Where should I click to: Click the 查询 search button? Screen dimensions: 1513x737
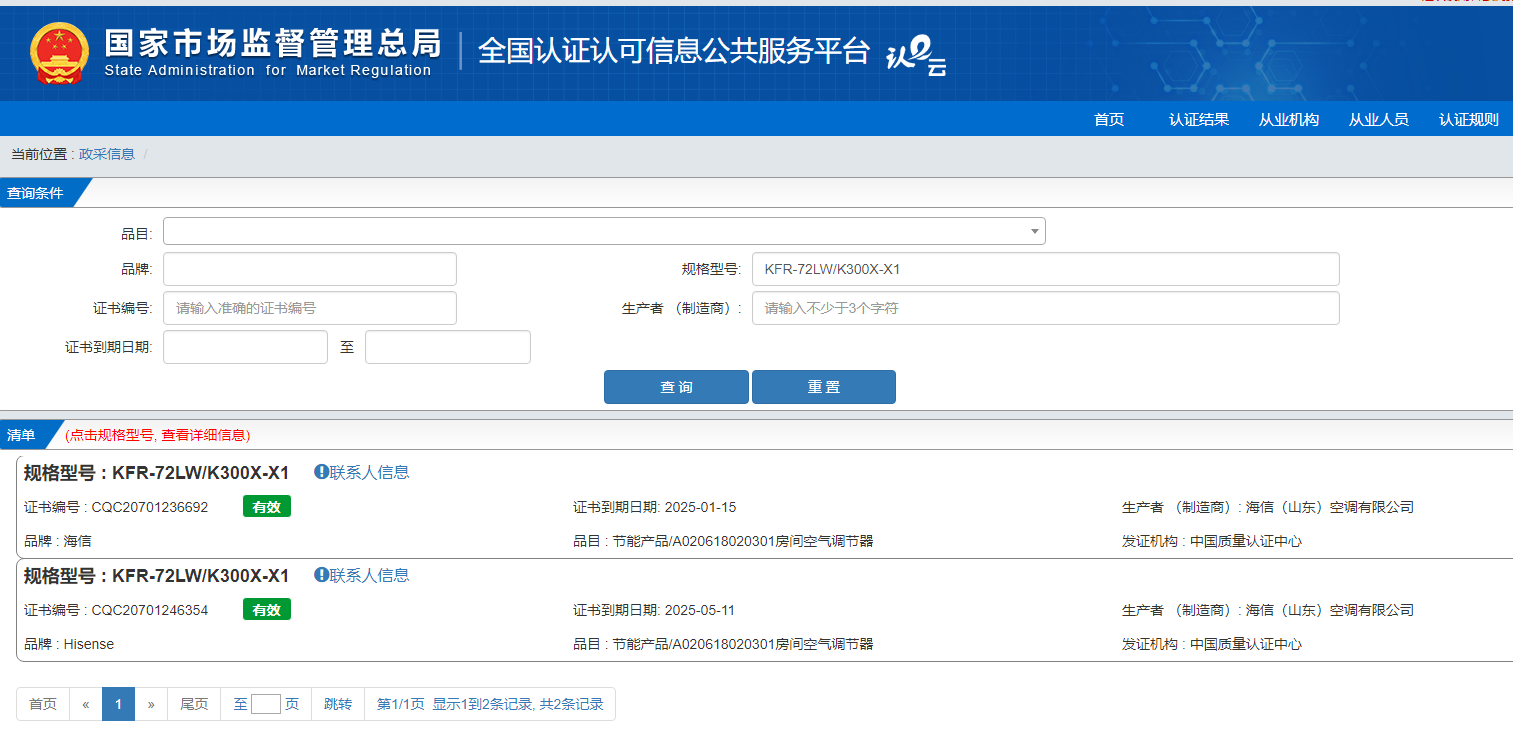tap(676, 387)
